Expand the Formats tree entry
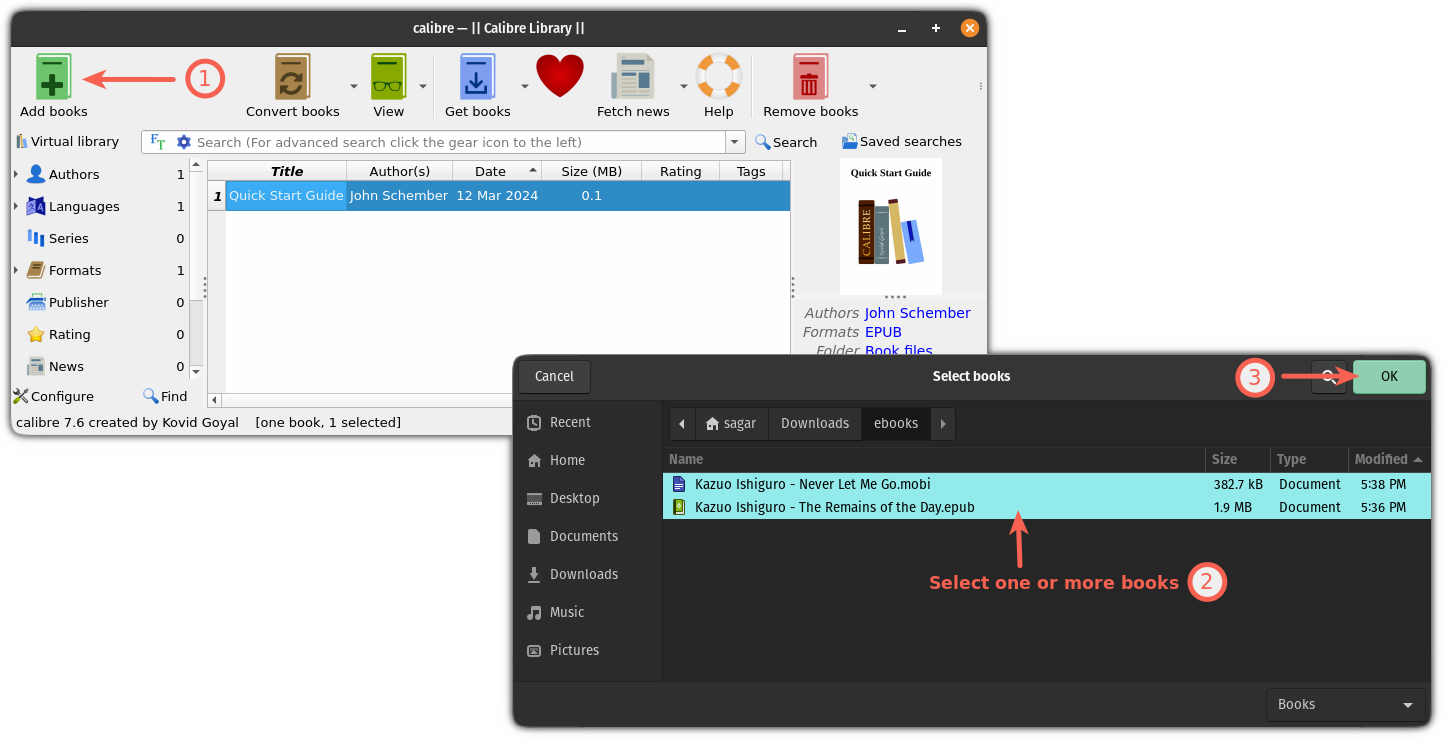 15,270
